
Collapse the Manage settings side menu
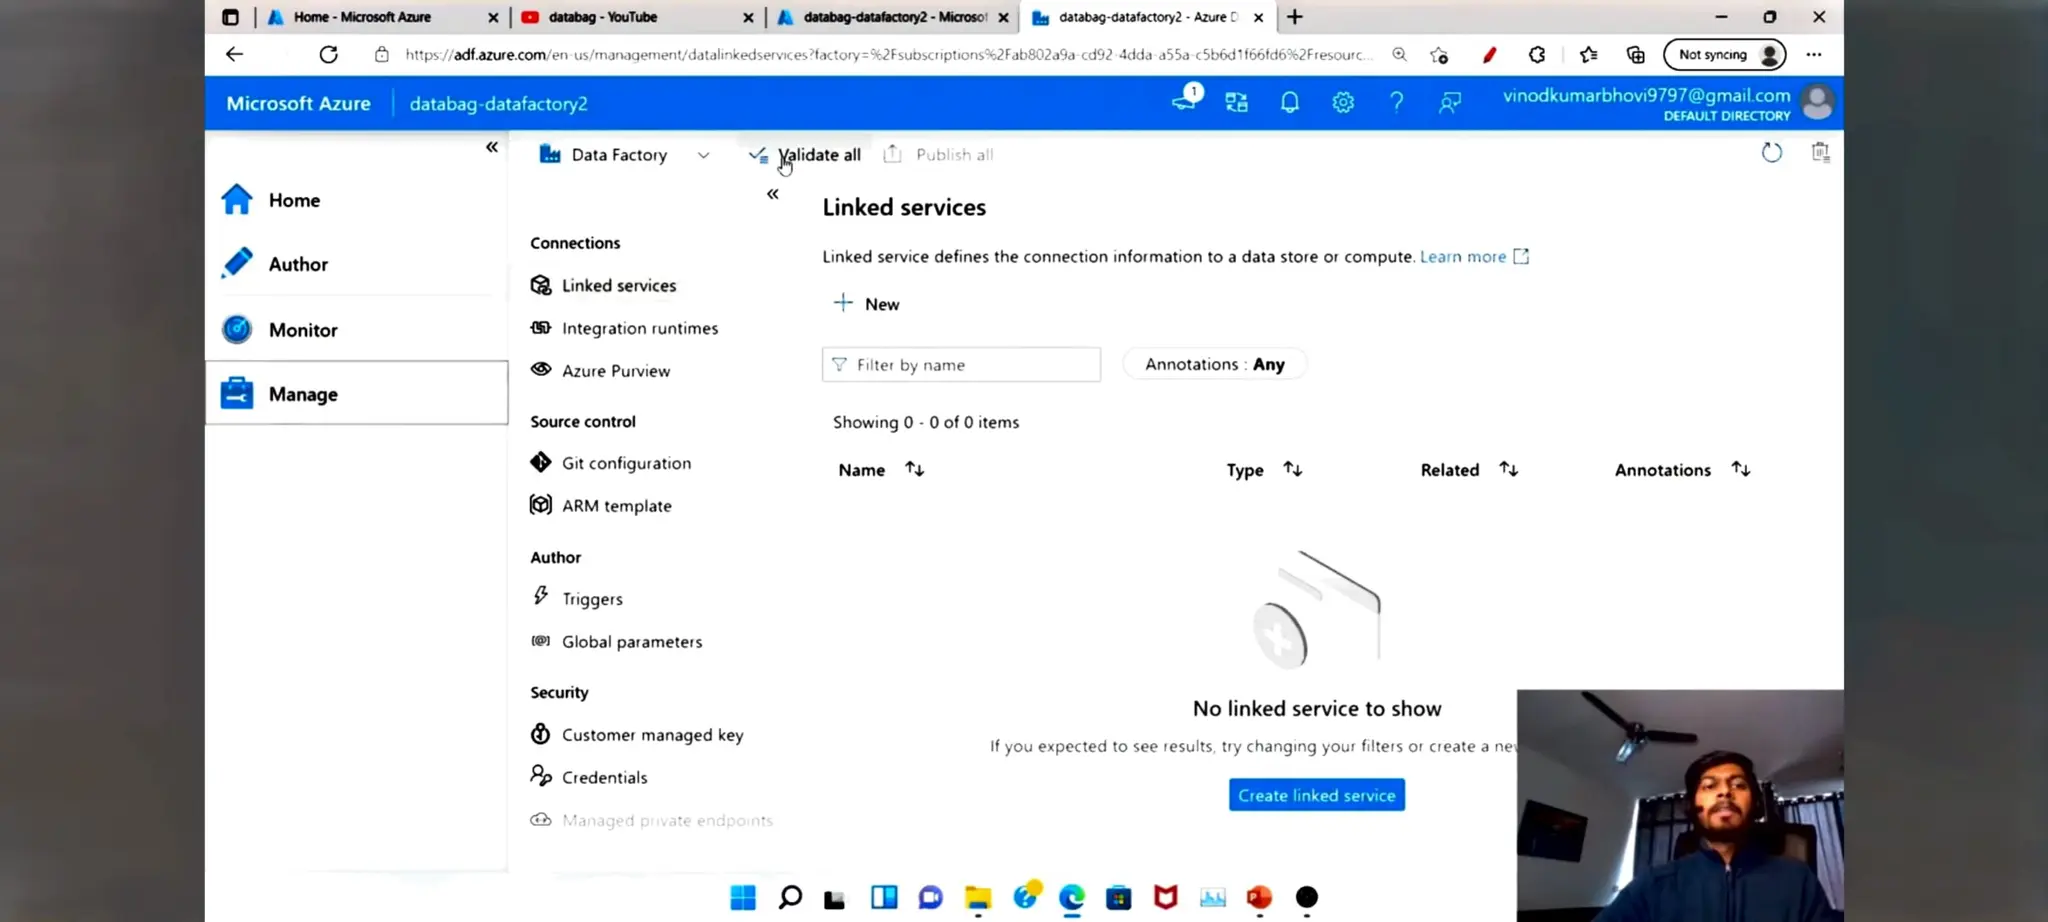tap(772, 194)
